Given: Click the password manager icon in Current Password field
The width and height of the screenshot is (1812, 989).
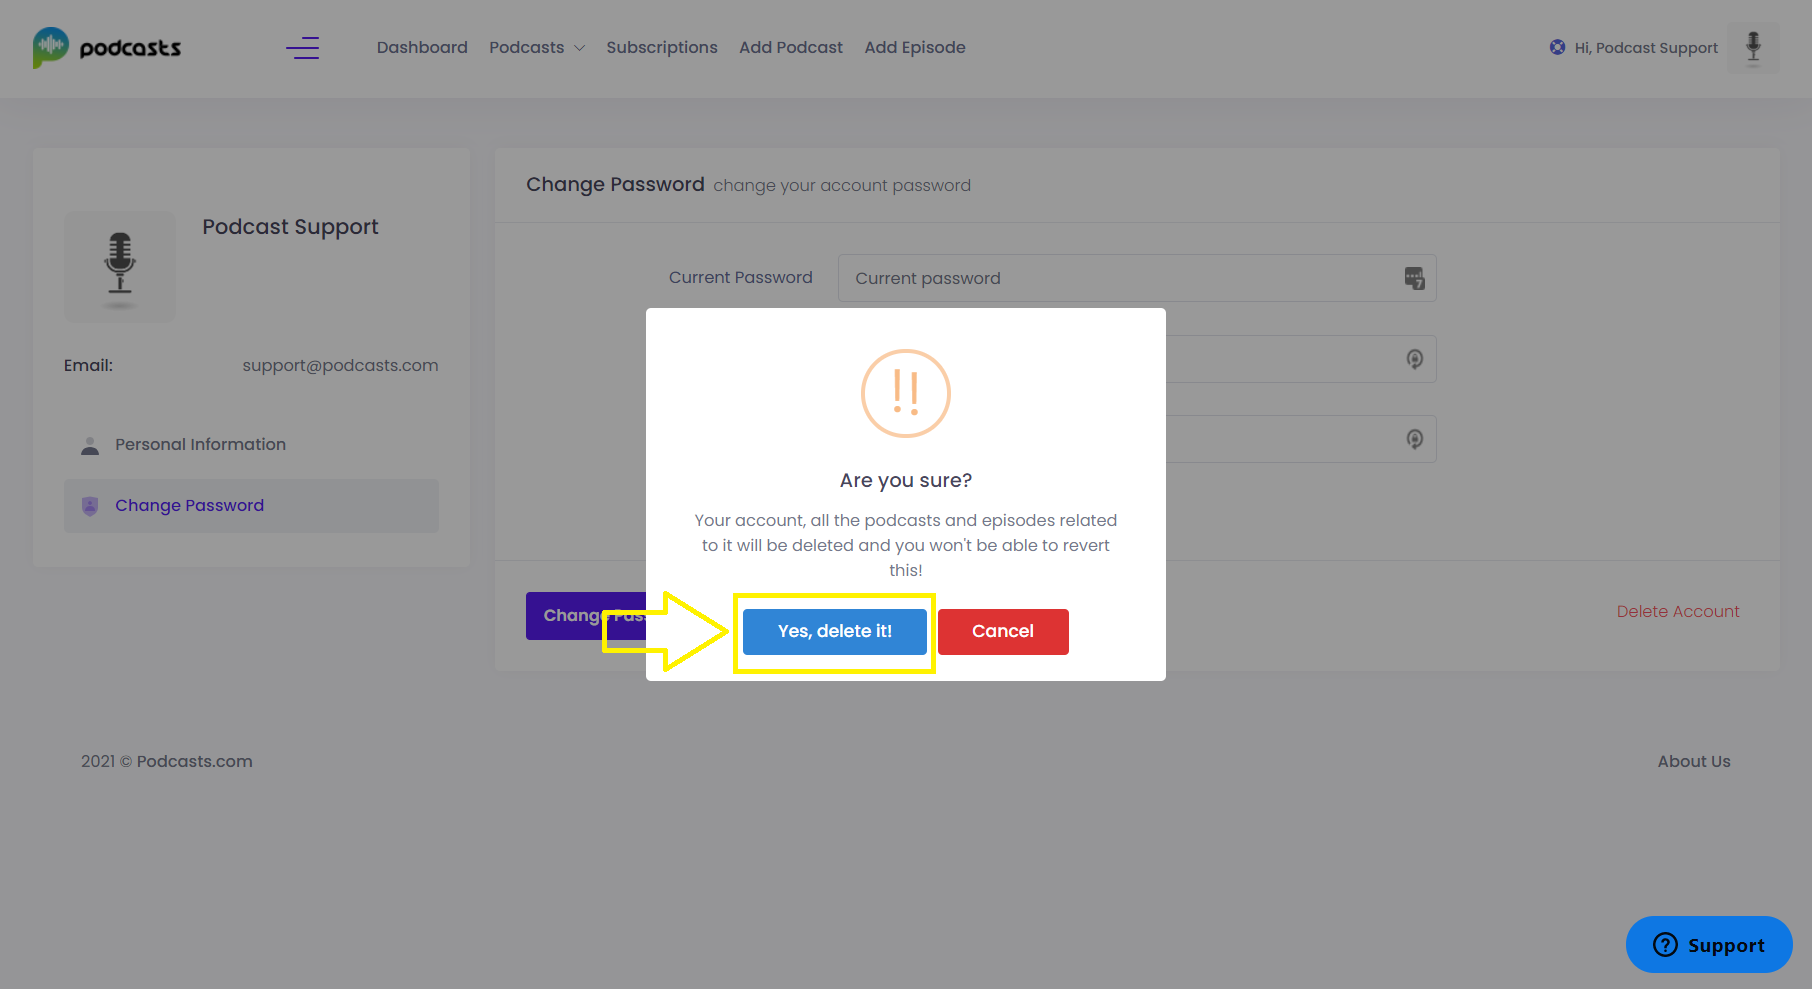Looking at the screenshot, I should pos(1414,278).
